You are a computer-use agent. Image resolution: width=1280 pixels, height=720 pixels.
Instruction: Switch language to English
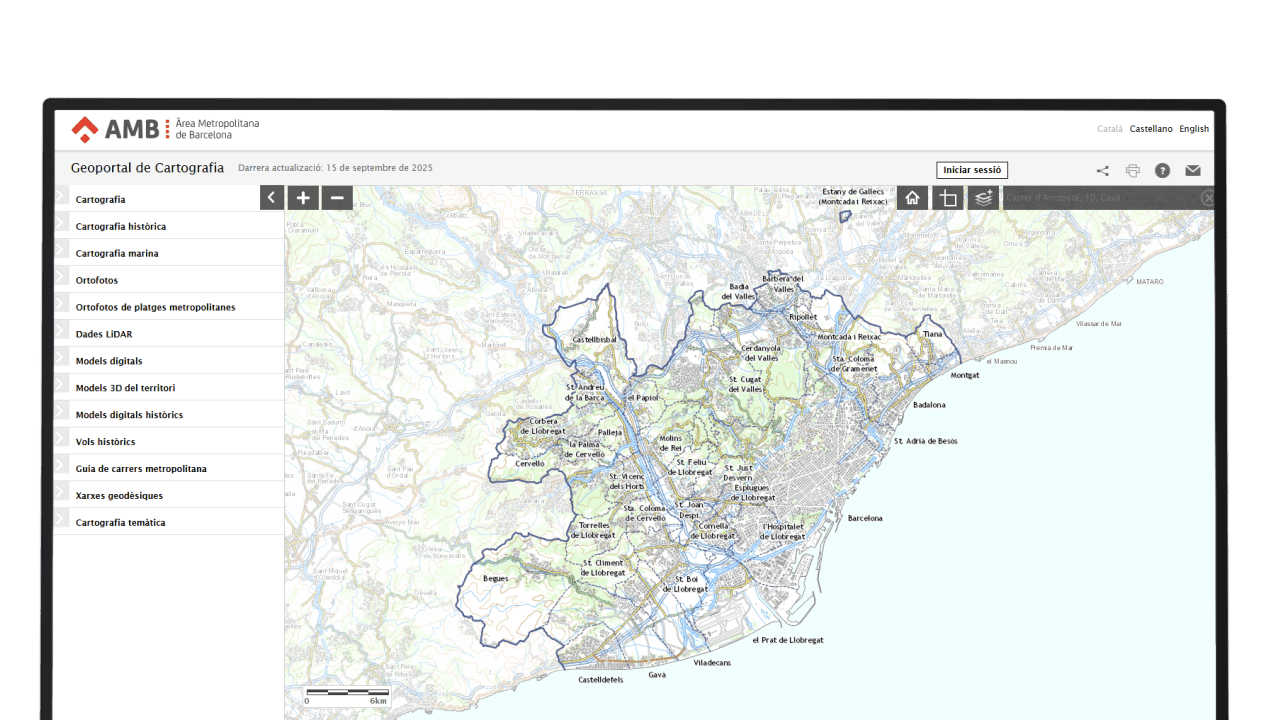(1193, 128)
